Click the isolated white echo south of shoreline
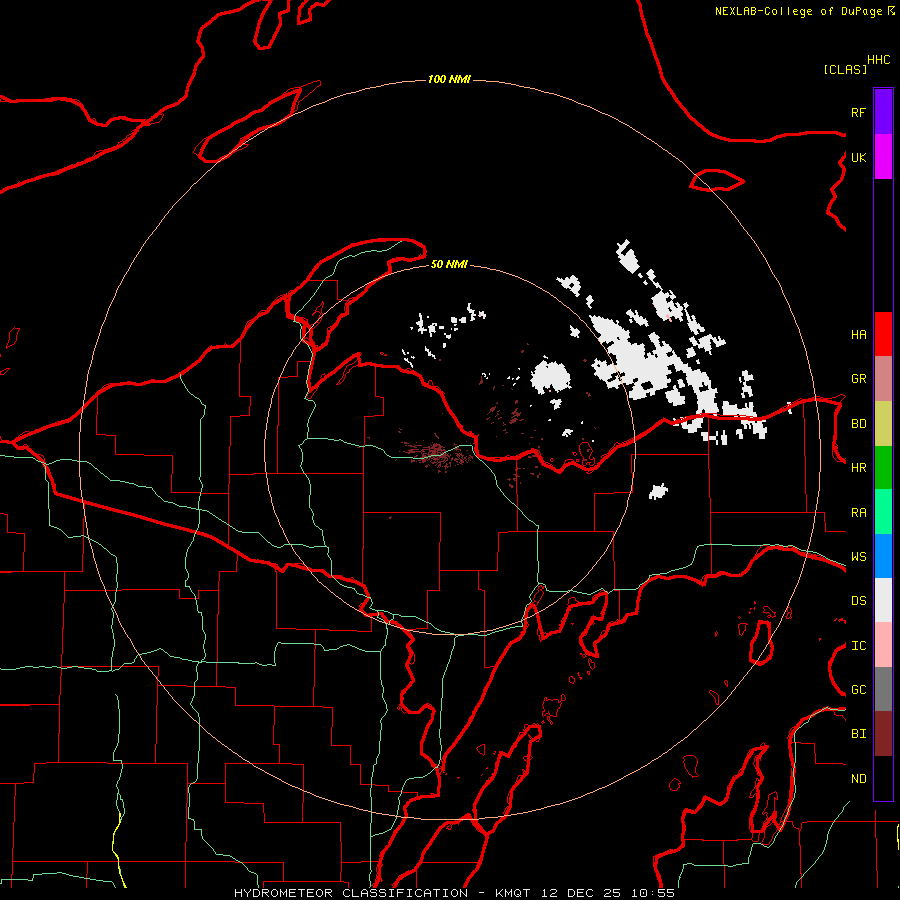Screen dimensions: 900x900 (658, 491)
